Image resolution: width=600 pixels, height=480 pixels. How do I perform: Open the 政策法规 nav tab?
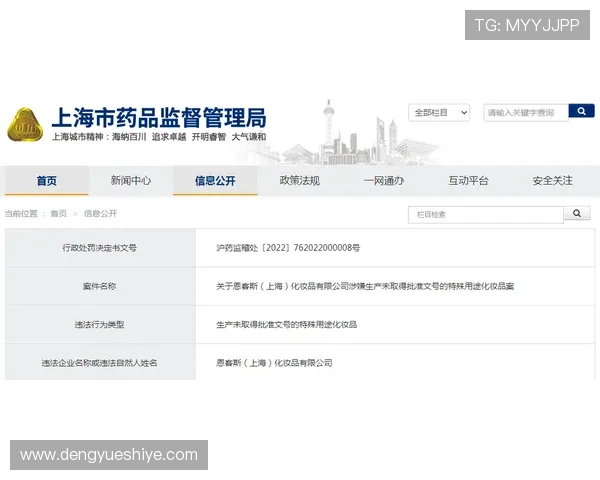[300, 181]
